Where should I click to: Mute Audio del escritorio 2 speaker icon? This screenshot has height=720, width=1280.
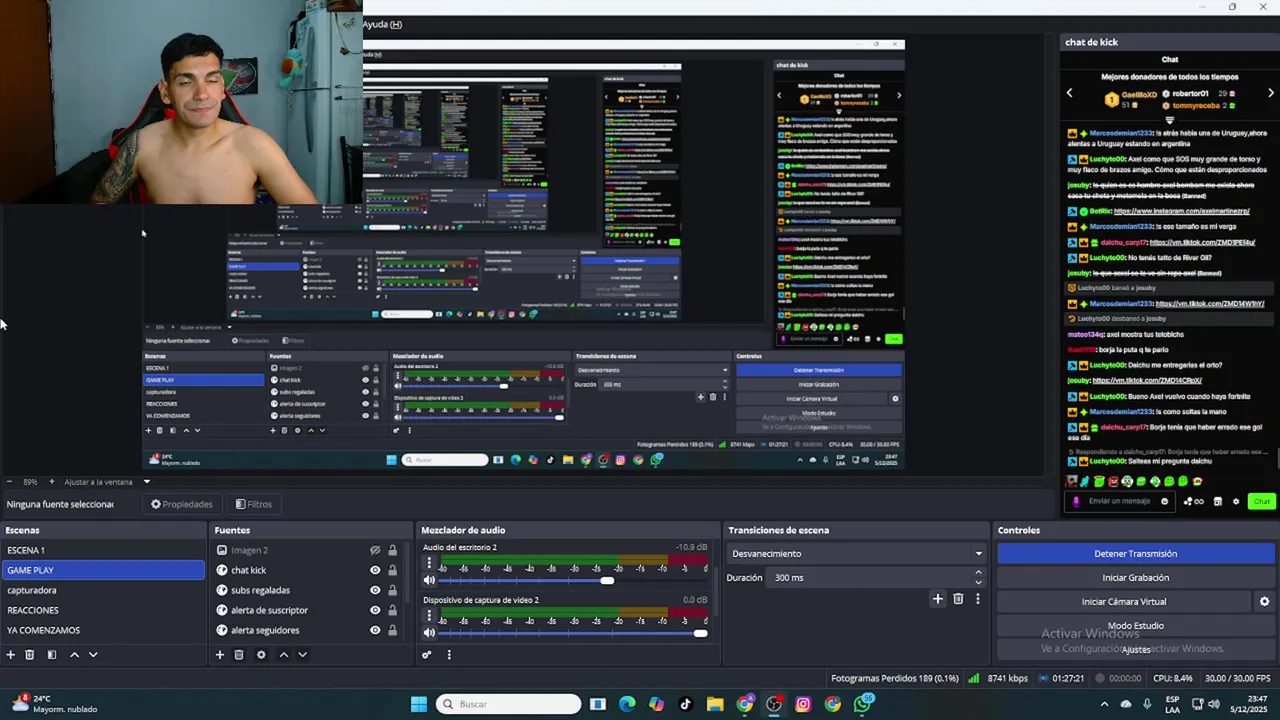[429, 580]
